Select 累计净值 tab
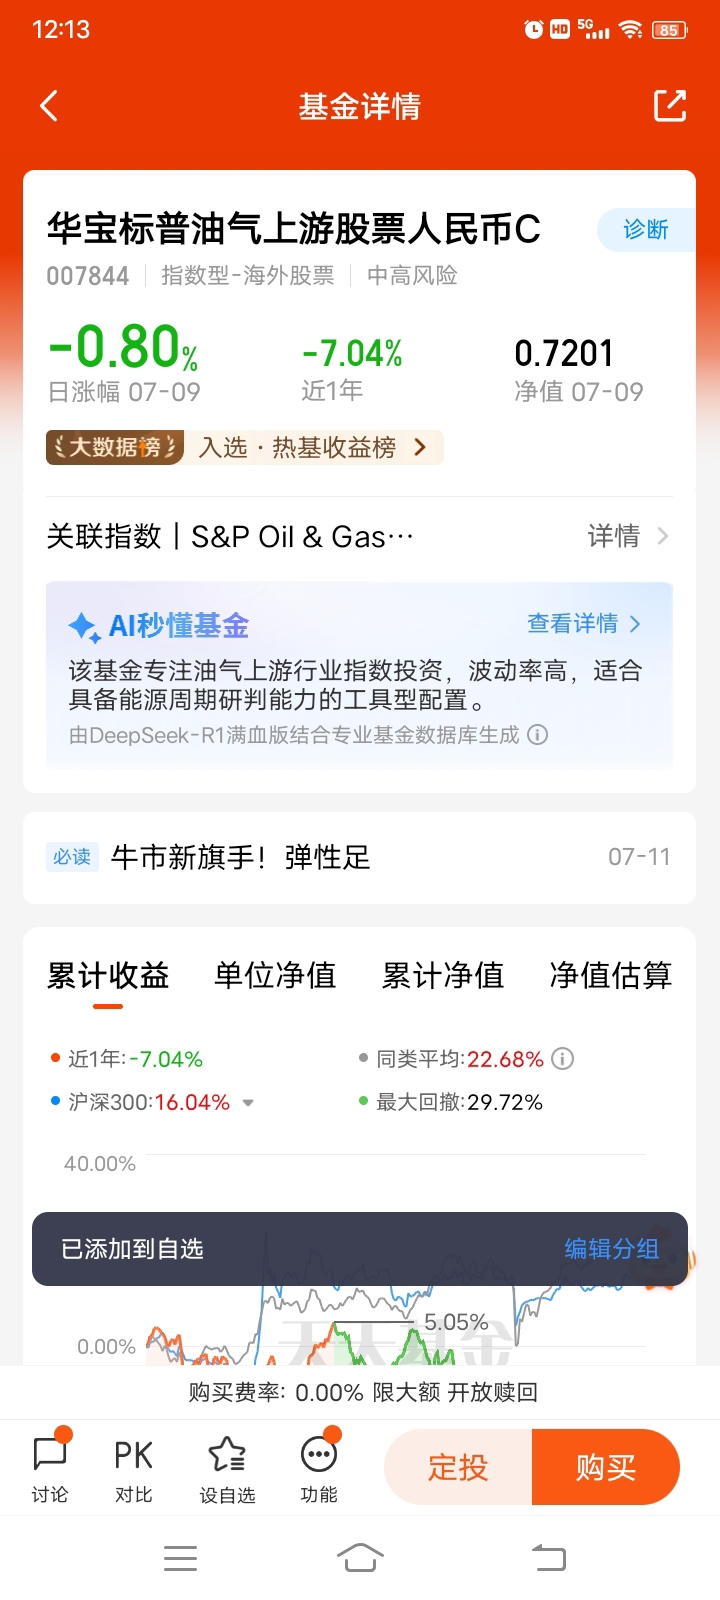The image size is (720, 1600). point(443,975)
